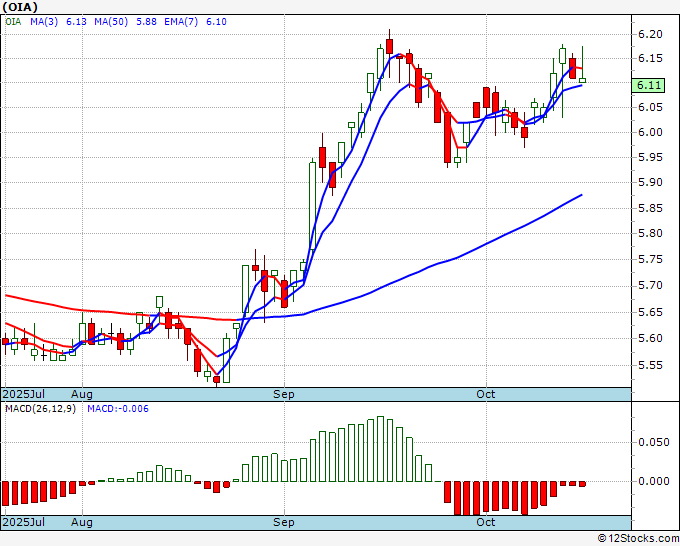680x546 pixels.
Task: Click the 5.90 price axis label
Action: pyautogui.click(x=651, y=183)
